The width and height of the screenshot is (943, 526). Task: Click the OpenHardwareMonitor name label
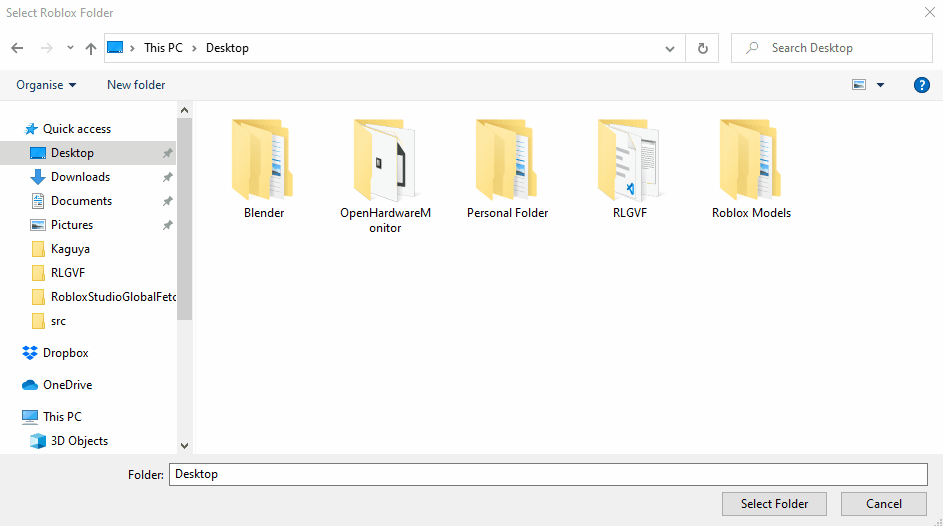(385, 221)
